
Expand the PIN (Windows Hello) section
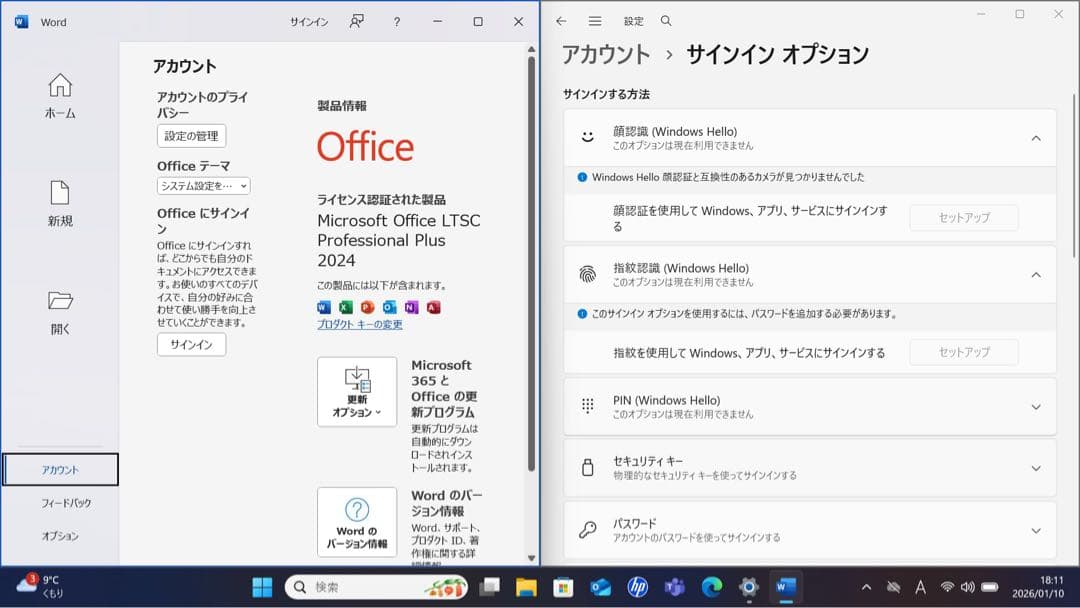coord(1037,407)
